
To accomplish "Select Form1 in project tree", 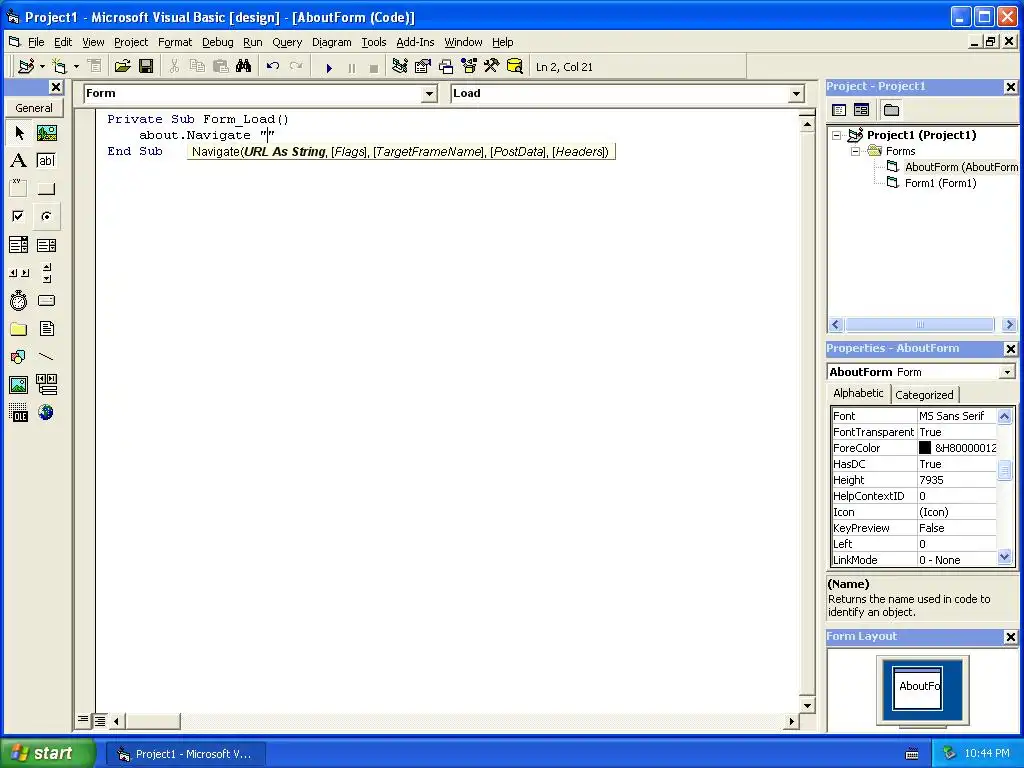I will click(x=940, y=183).
